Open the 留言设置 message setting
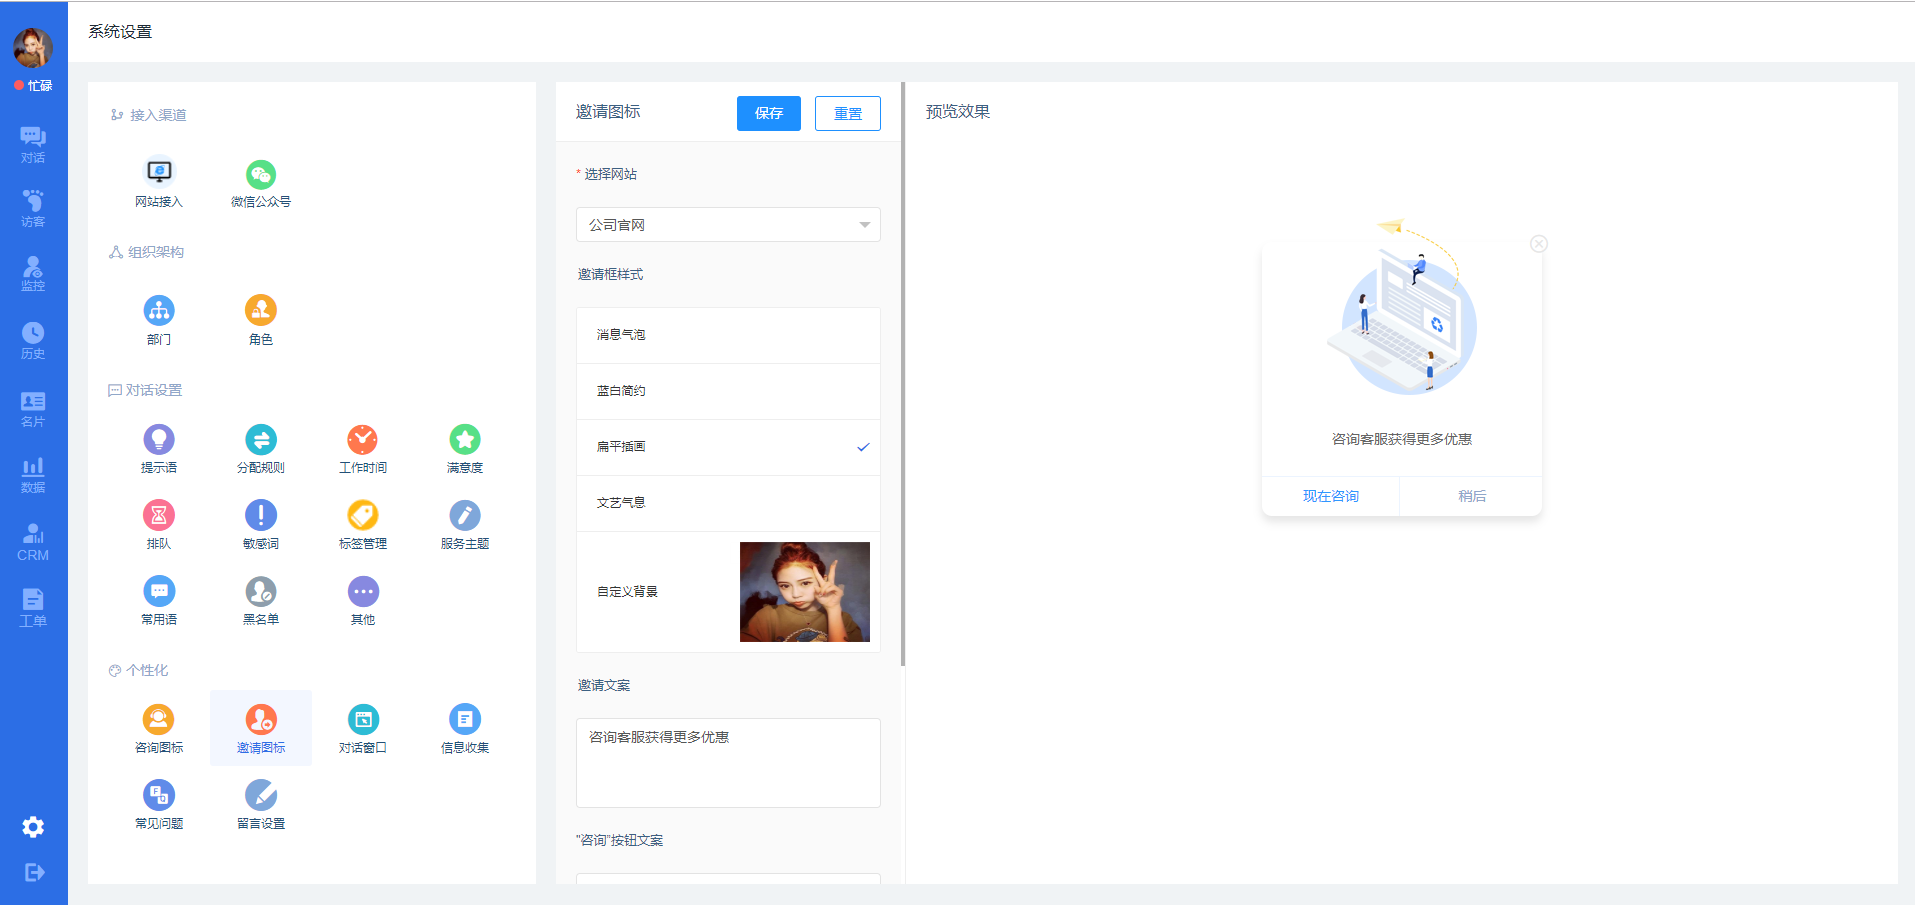Viewport: 1915px width, 905px height. click(261, 805)
